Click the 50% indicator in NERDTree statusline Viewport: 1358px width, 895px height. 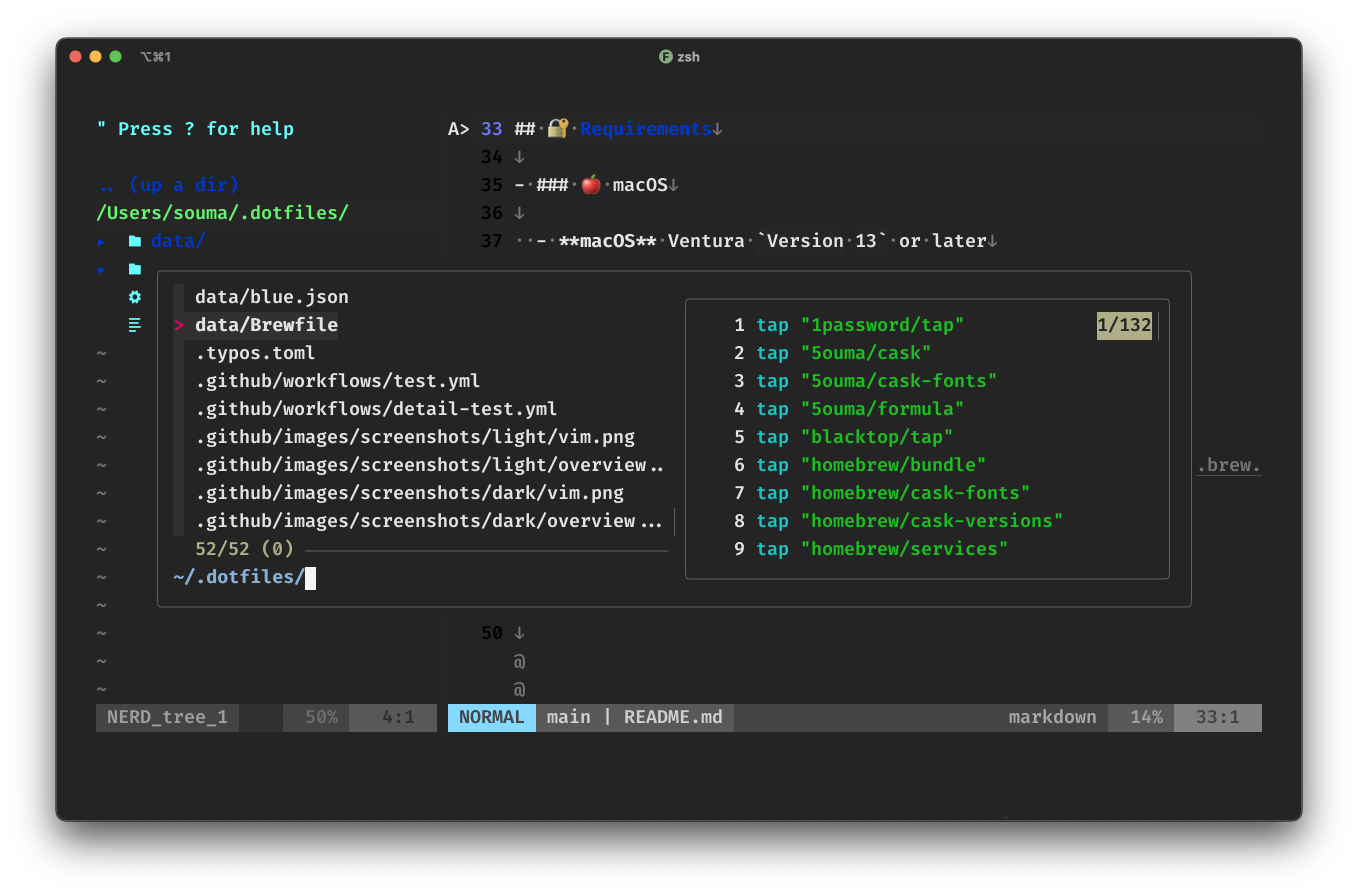tap(321, 717)
